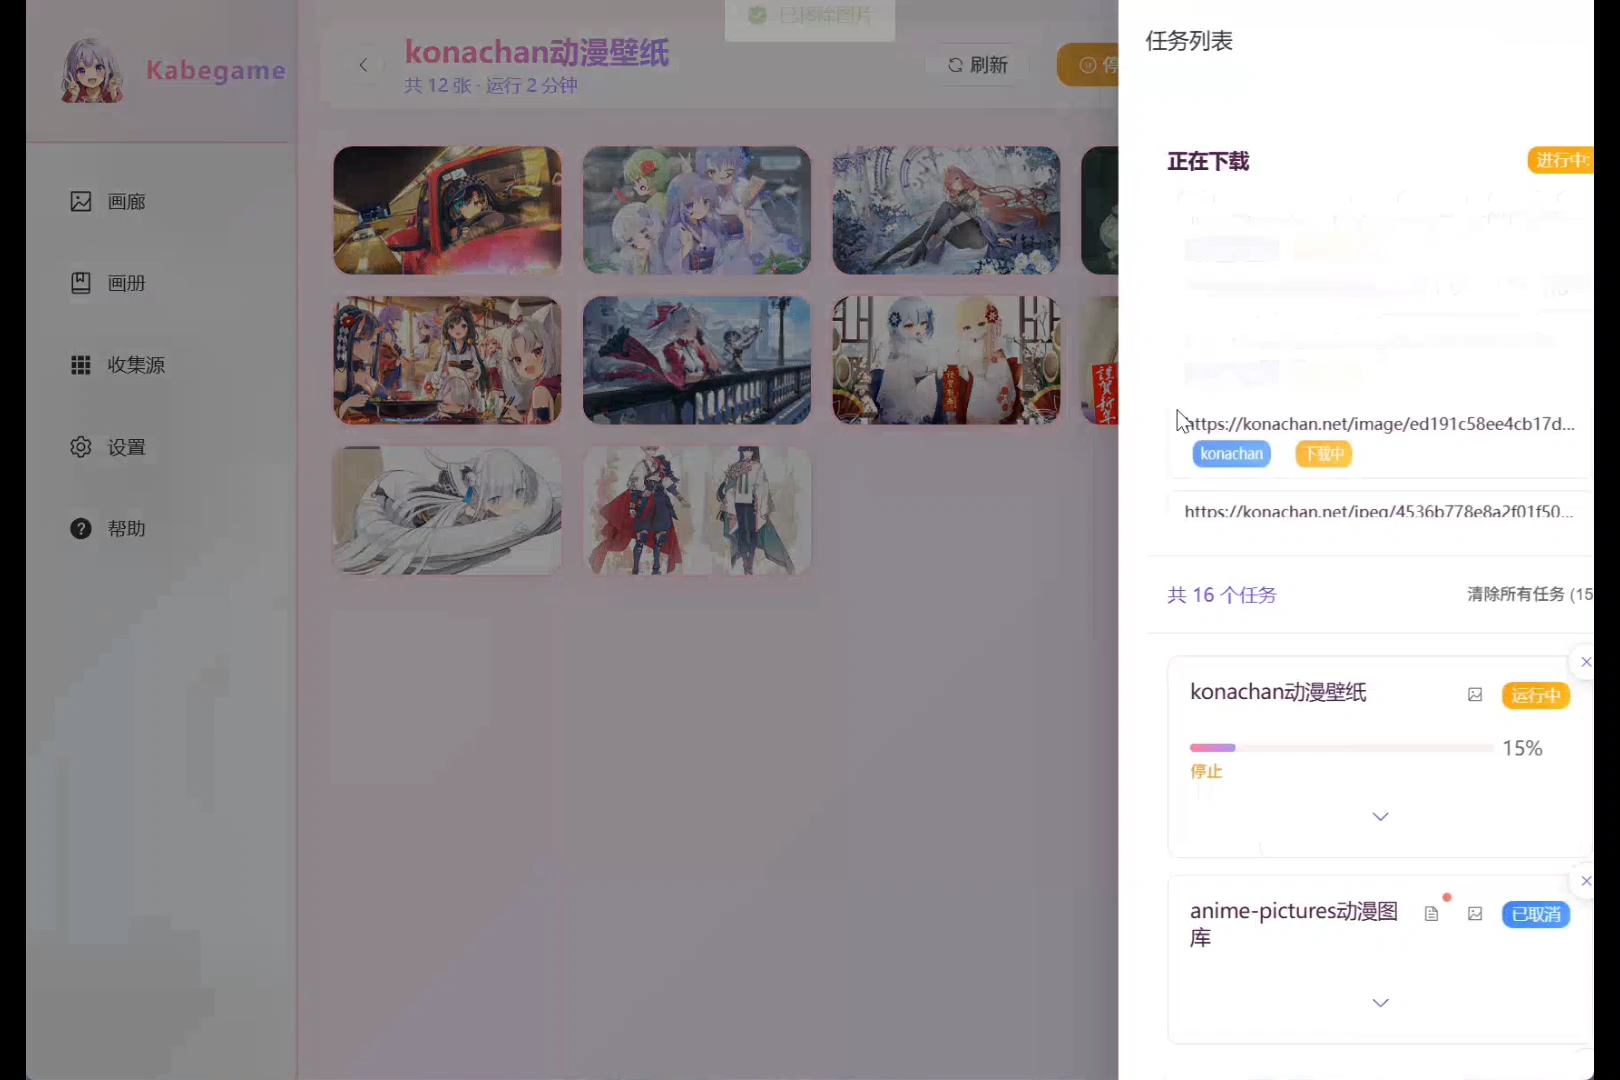Open the two kimono girls thumbnail

[946, 360]
